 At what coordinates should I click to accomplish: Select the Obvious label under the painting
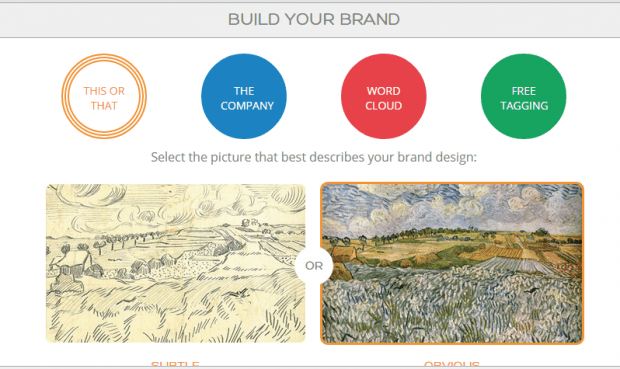pyautogui.click(x=452, y=364)
